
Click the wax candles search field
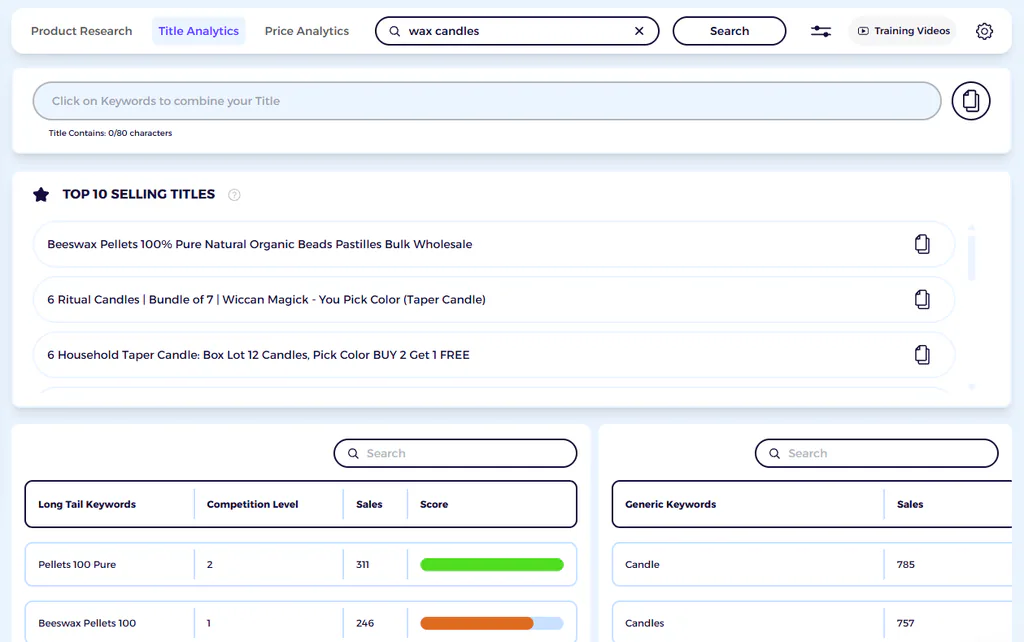click(x=517, y=31)
